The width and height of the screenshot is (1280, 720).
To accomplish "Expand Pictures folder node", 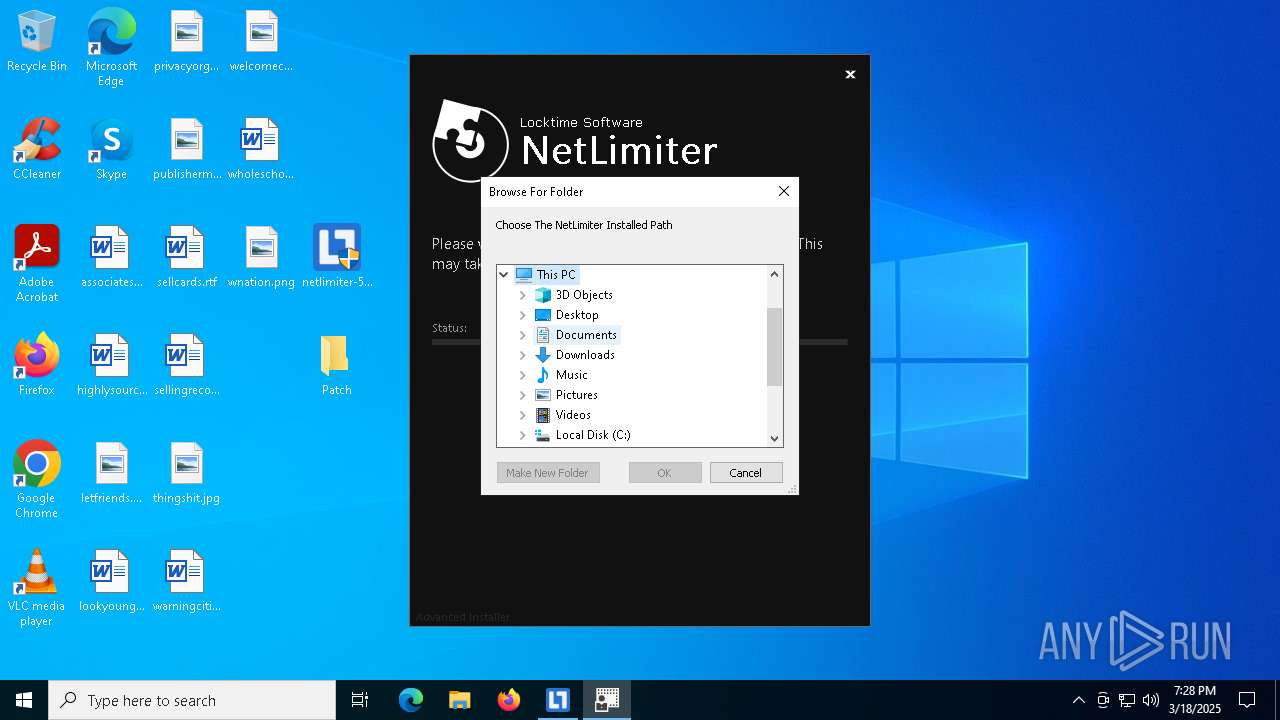I will (522, 395).
